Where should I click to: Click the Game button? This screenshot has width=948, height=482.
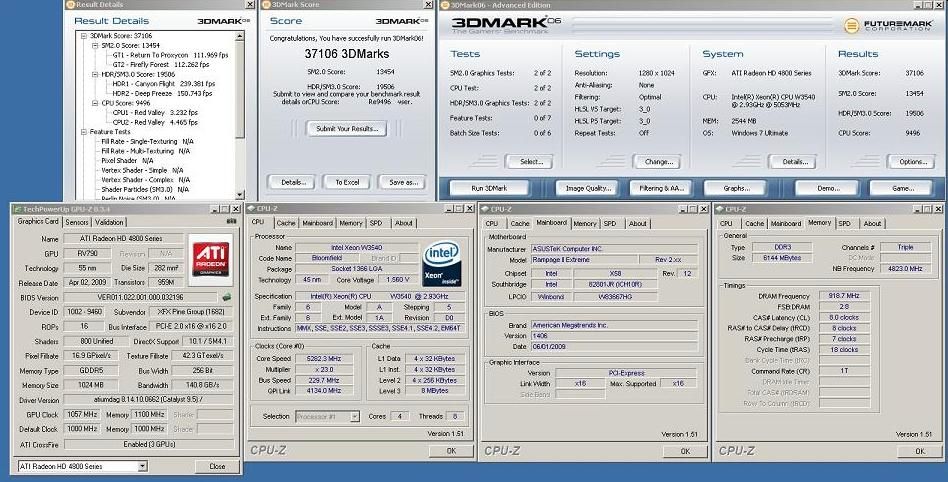(x=901, y=188)
